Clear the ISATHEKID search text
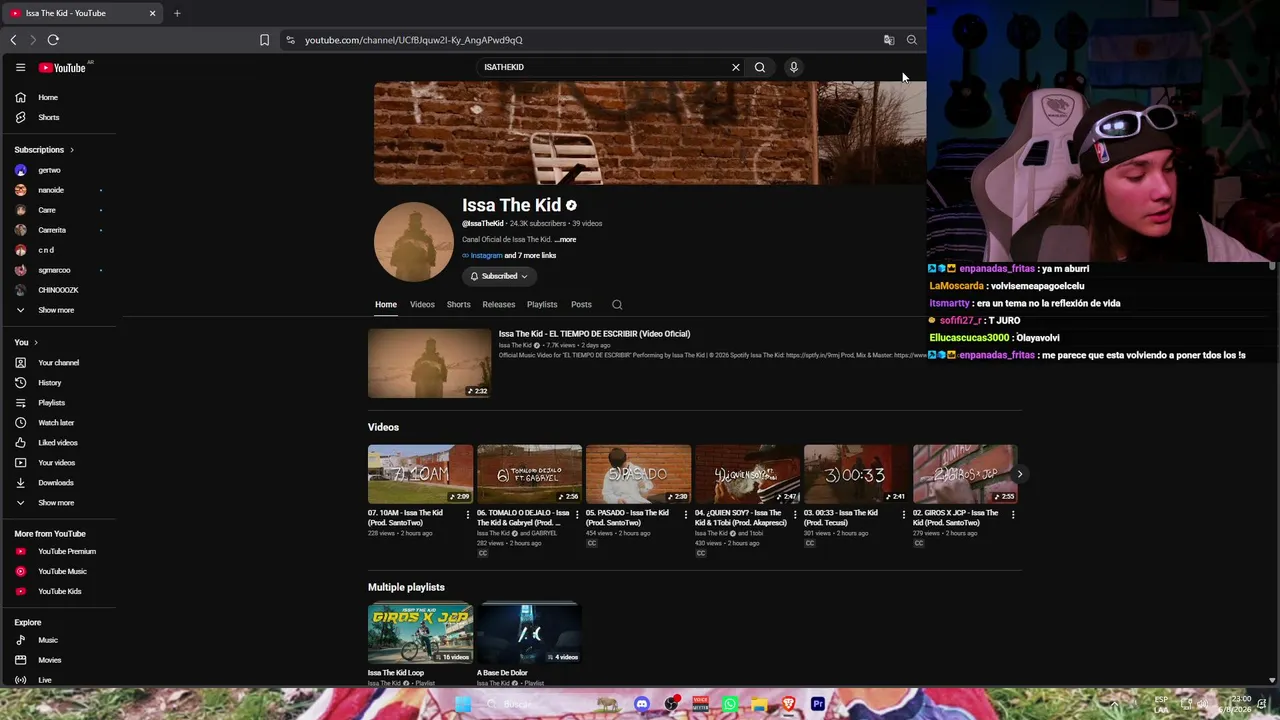 [736, 67]
